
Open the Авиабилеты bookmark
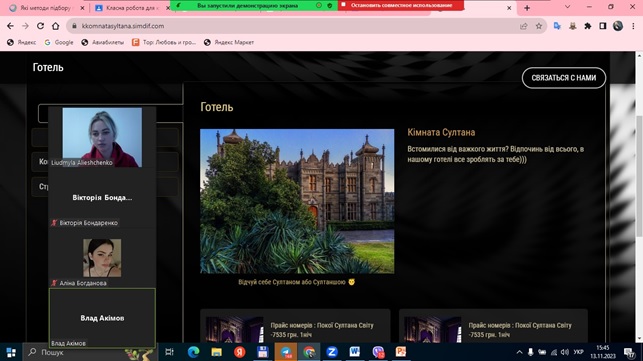coord(103,42)
